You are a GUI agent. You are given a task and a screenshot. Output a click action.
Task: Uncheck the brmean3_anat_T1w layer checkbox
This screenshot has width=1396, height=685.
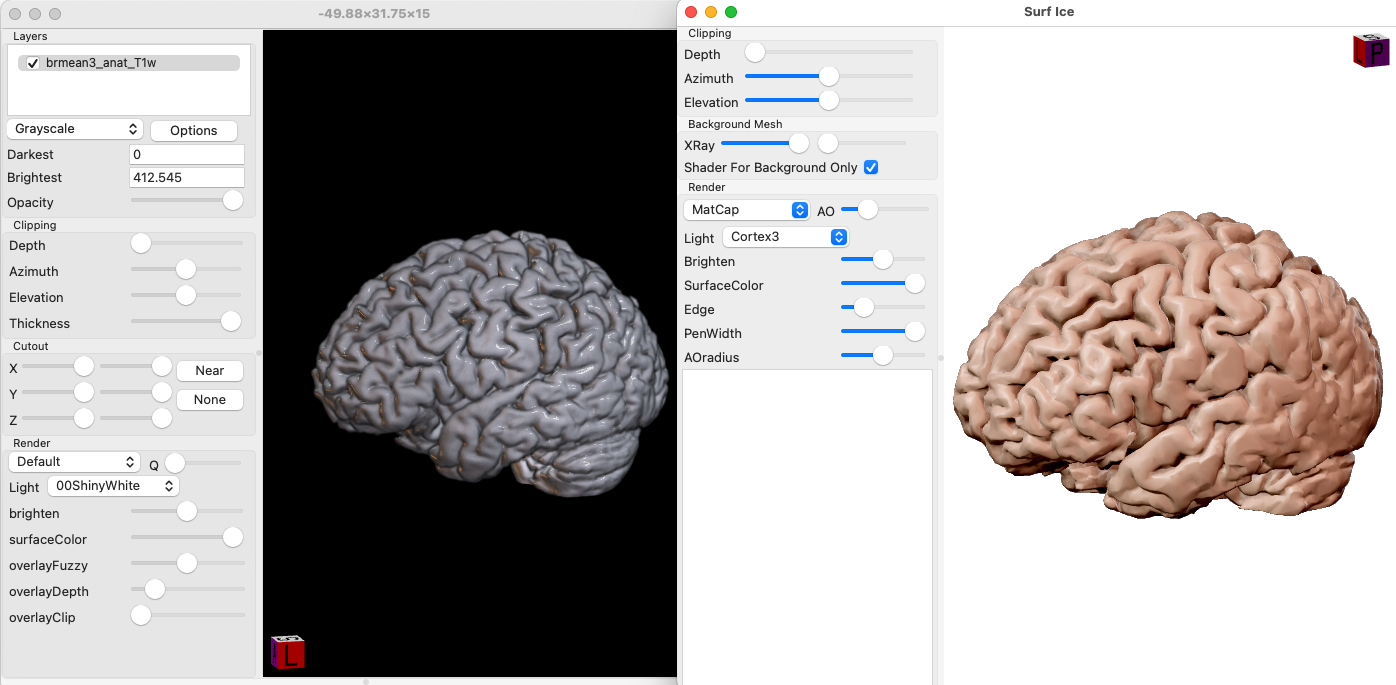coord(33,63)
